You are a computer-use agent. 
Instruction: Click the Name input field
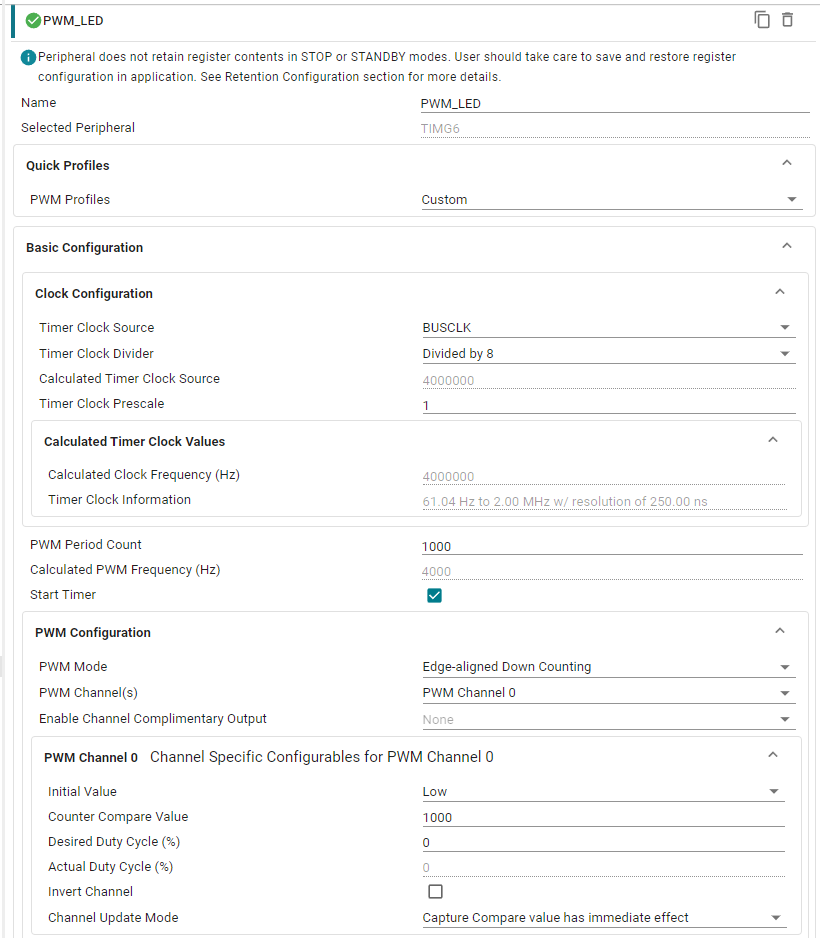tap(615, 103)
